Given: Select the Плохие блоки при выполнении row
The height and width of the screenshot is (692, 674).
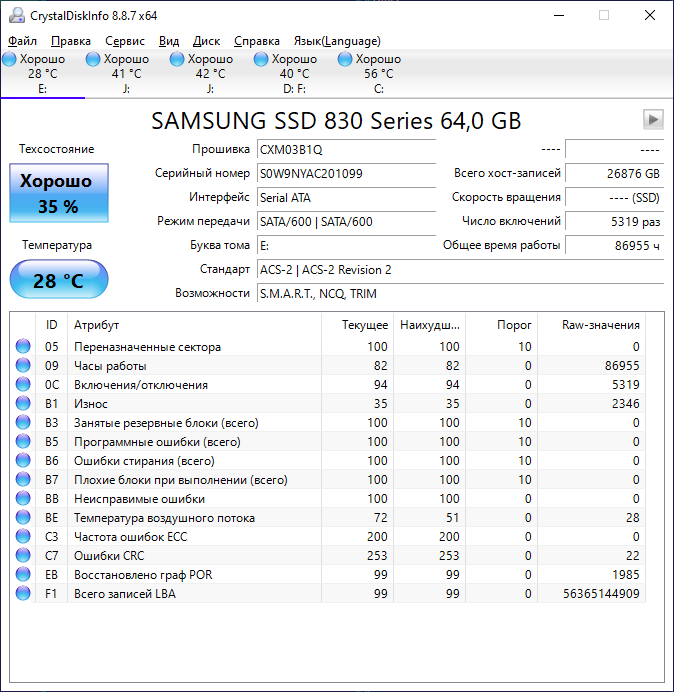Looking at the screenshot, I should [x=328, y=479].
